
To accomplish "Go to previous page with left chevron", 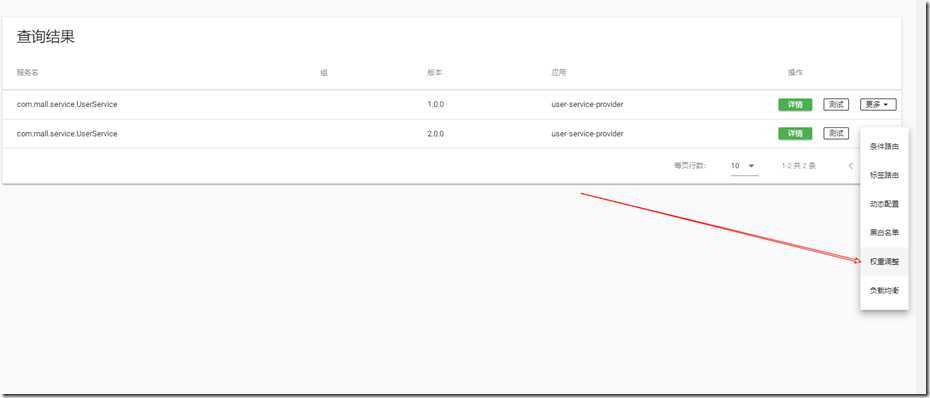I will (851, 166).
